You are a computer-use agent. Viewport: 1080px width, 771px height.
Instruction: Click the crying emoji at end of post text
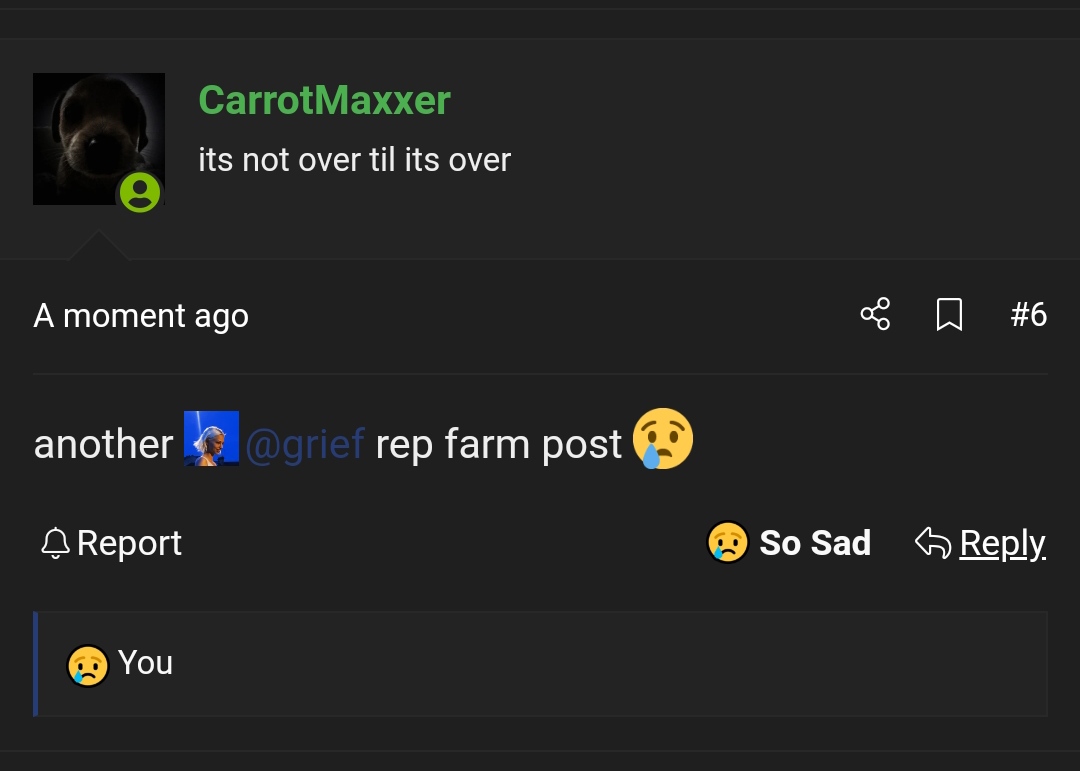pos(663,439)
